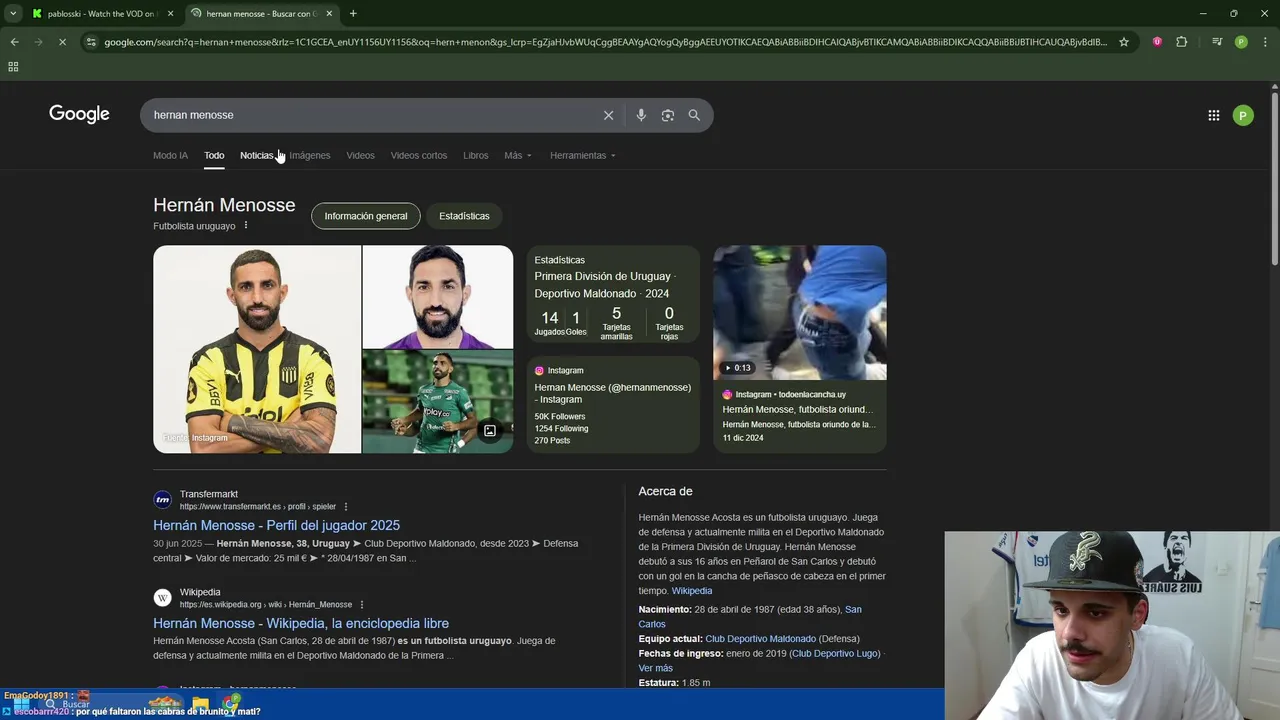The image size is (1280, 720).
Task: Switch to the Videos tab
Action: pyautogui.click(x=360, y=155)
